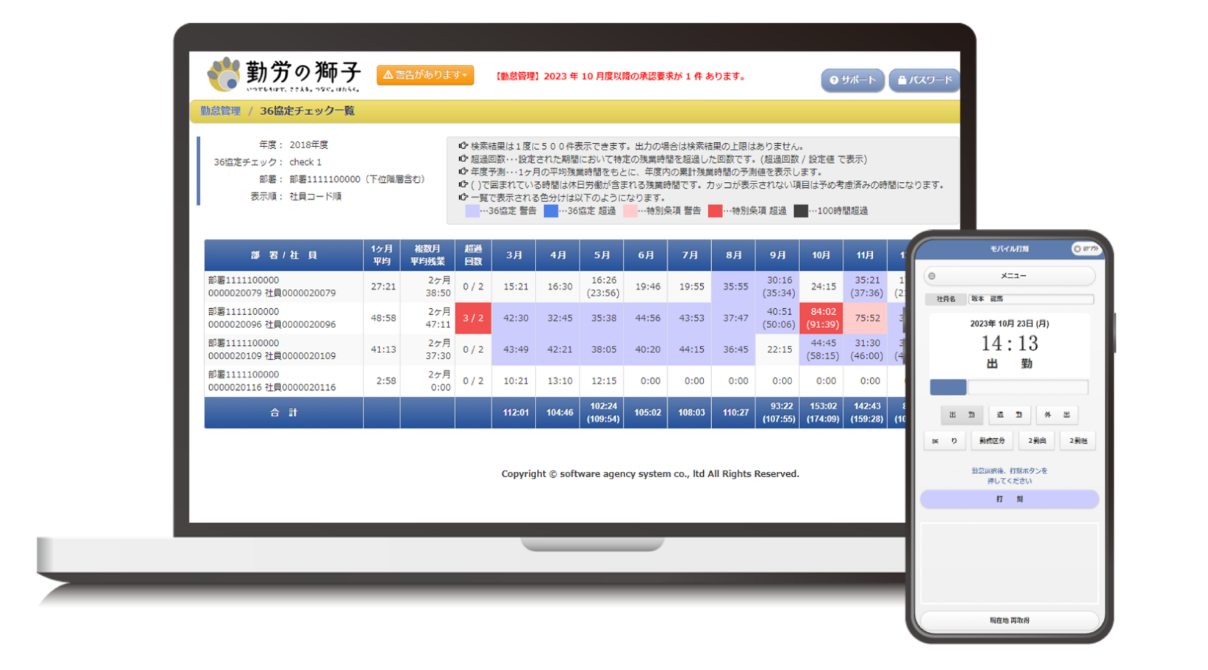Screen dimensions: 1208x670
Task: Click the pink 75:52 November cell
Action: pyautogui.click(x=865, y=318)
